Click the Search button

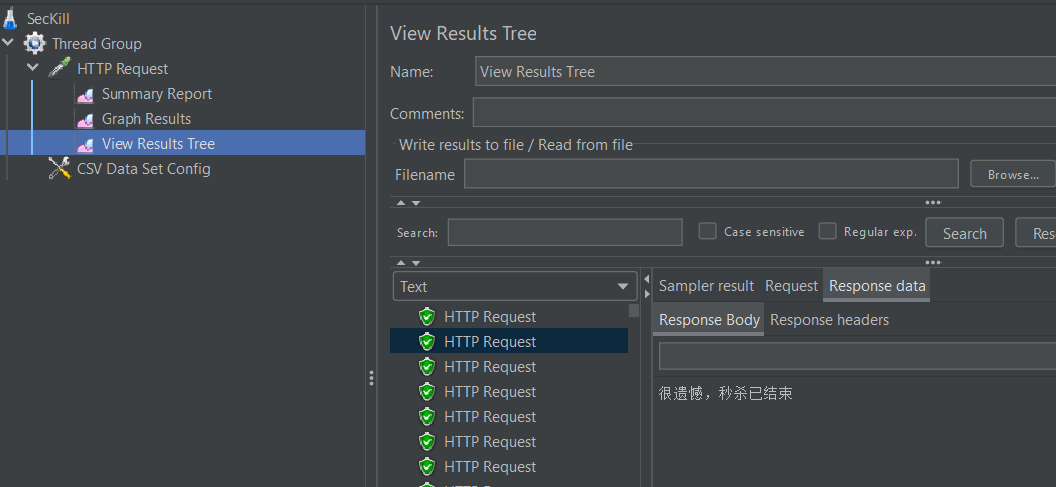click(x=964, y=233)
